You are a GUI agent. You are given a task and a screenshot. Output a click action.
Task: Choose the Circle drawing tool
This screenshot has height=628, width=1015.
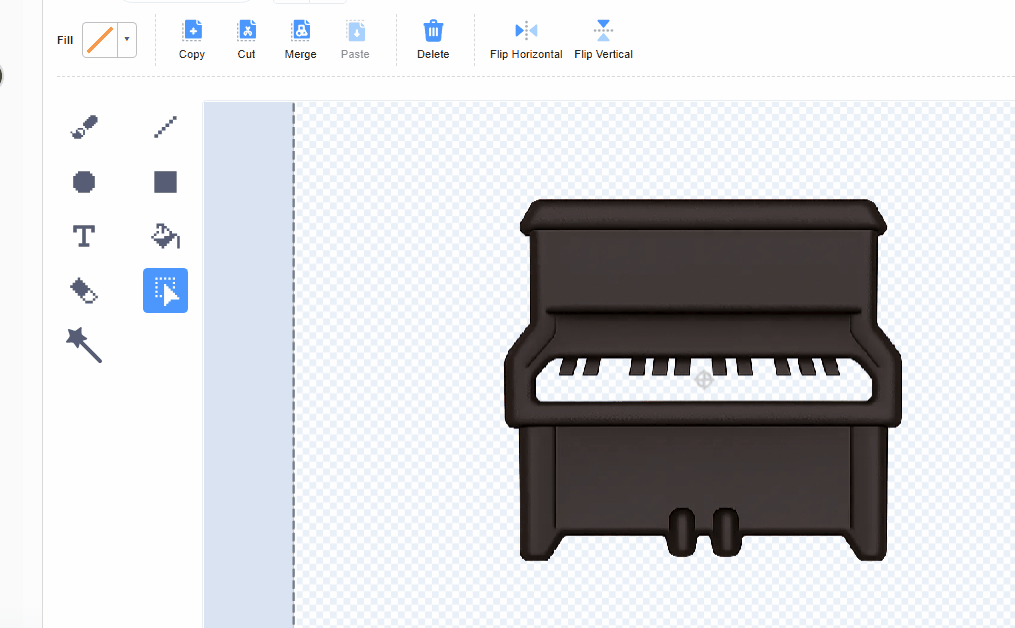84,181
